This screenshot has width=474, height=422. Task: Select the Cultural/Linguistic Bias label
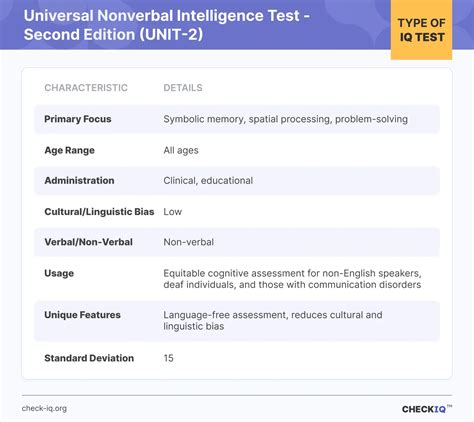click(99, 212)
